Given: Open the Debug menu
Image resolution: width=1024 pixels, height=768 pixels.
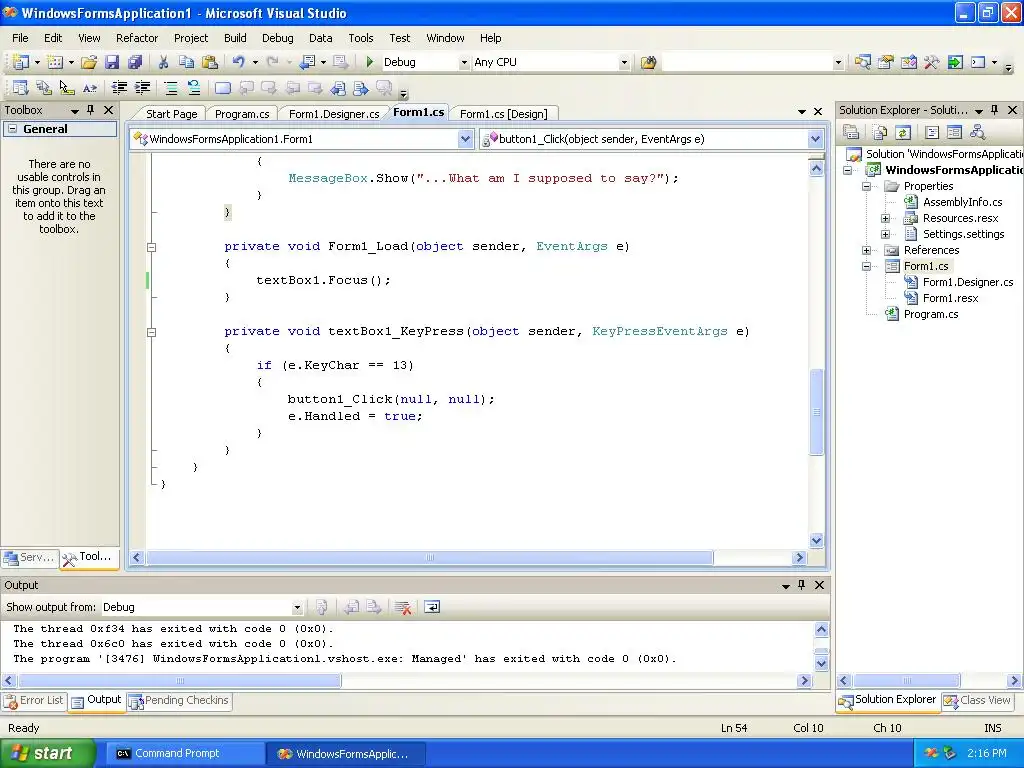Looking at the screenshot, I should tap(278, 38).
